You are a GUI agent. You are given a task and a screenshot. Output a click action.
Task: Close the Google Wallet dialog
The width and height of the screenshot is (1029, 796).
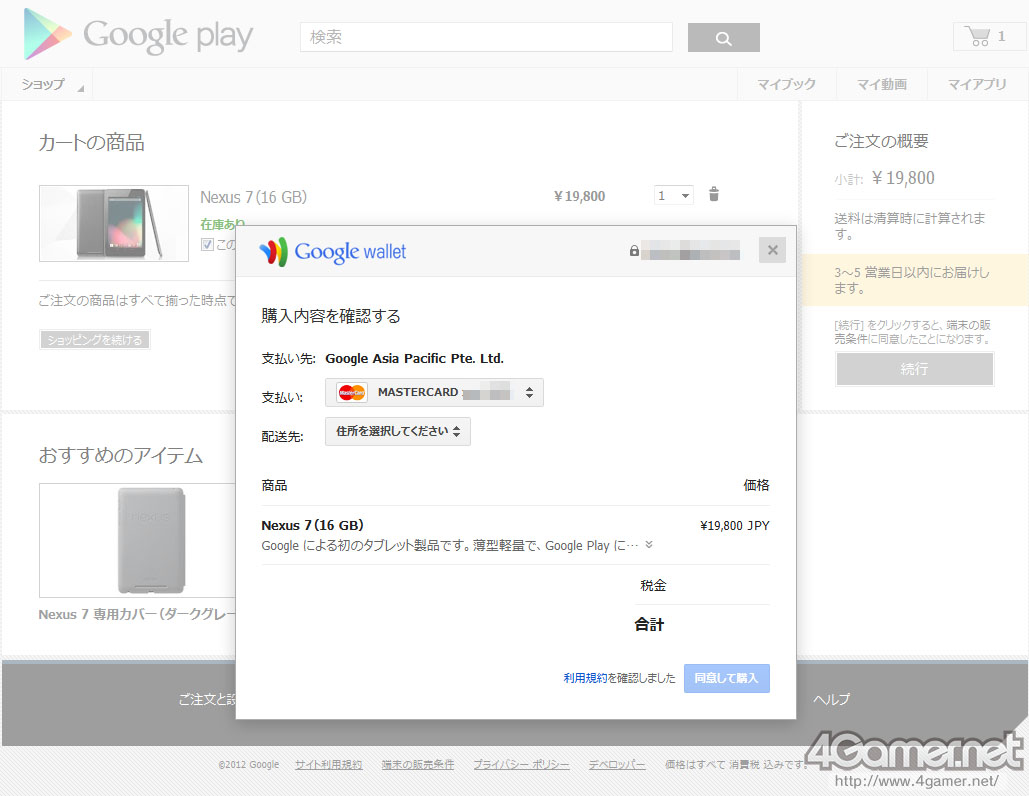point(772,250)
